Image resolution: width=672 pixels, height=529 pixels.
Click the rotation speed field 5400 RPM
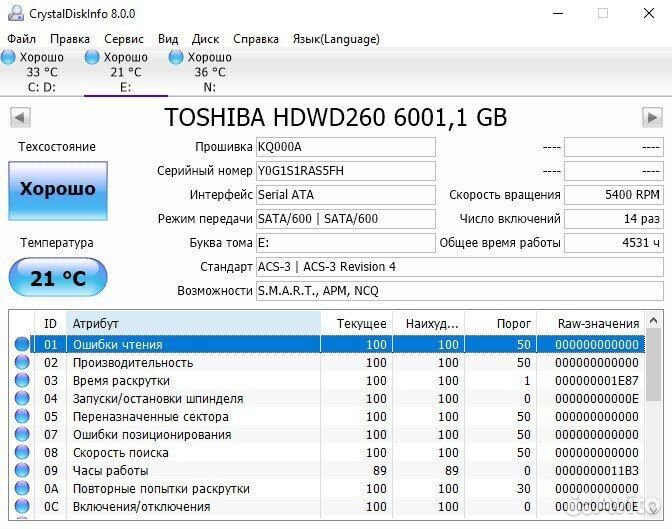point(614,195)
